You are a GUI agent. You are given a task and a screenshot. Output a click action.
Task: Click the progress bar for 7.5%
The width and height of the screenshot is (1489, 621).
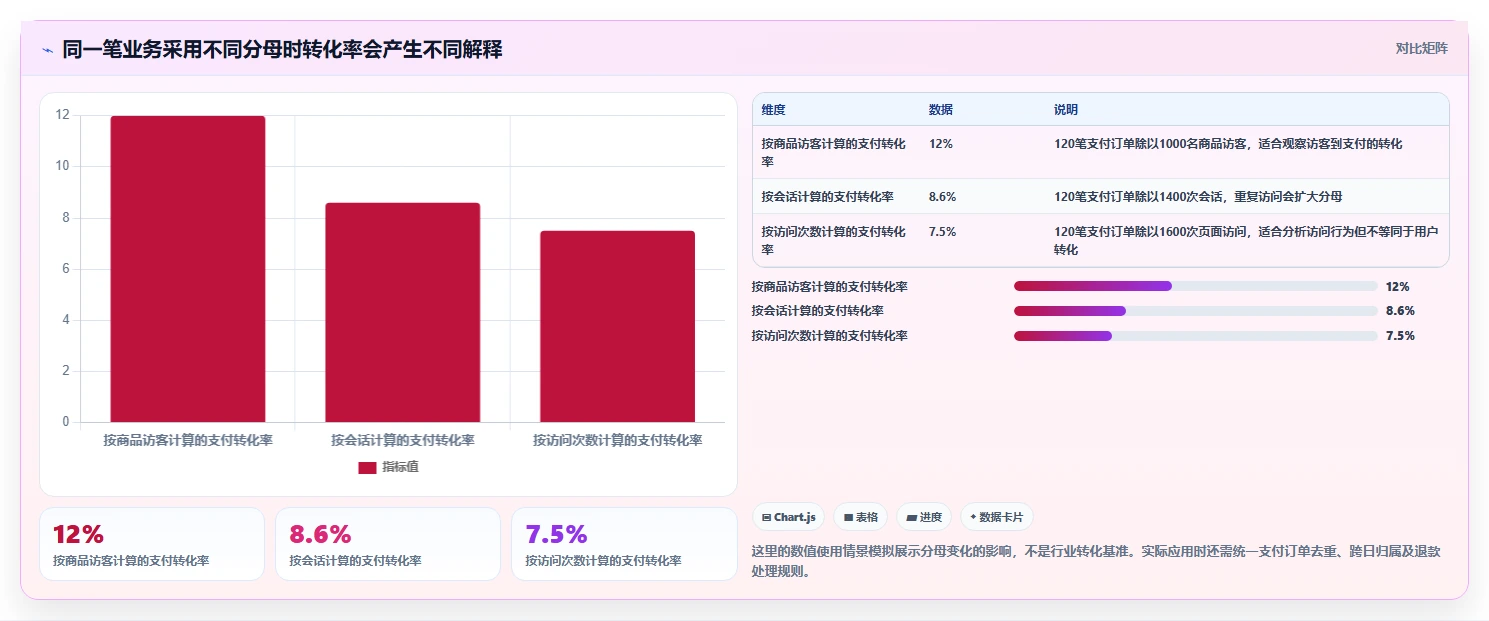point(1196,336)
